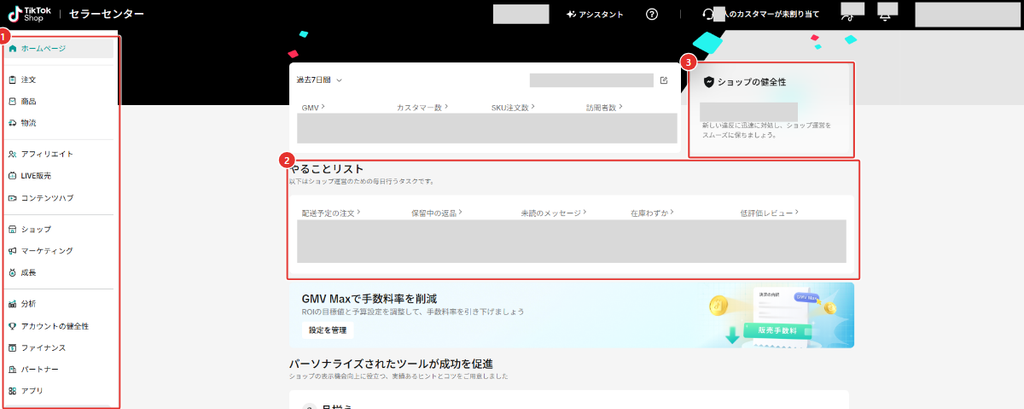
Task: Open the 過去7日間 period dropdown
Action: (x=319, y=80)
